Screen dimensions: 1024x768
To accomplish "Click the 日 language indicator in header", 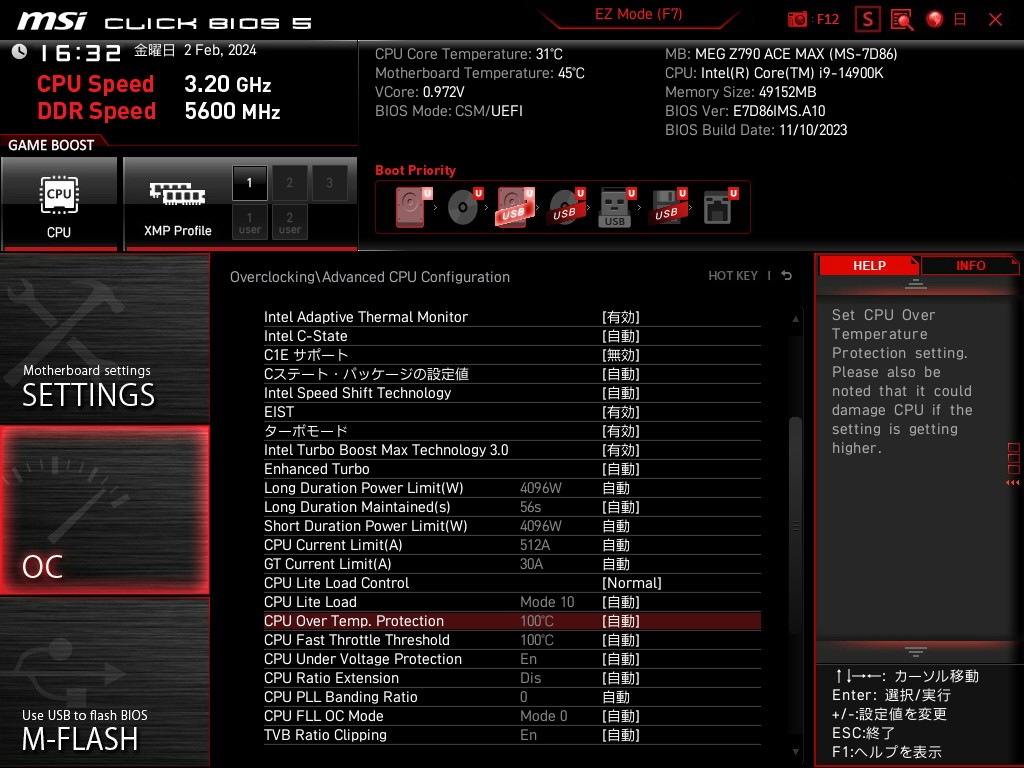I will pos(960,20).
